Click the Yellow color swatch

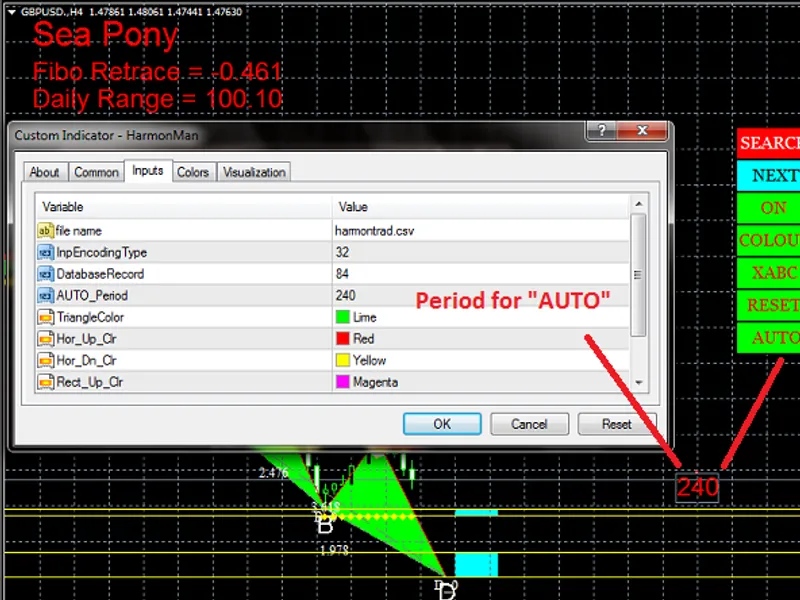coord(342,360)
